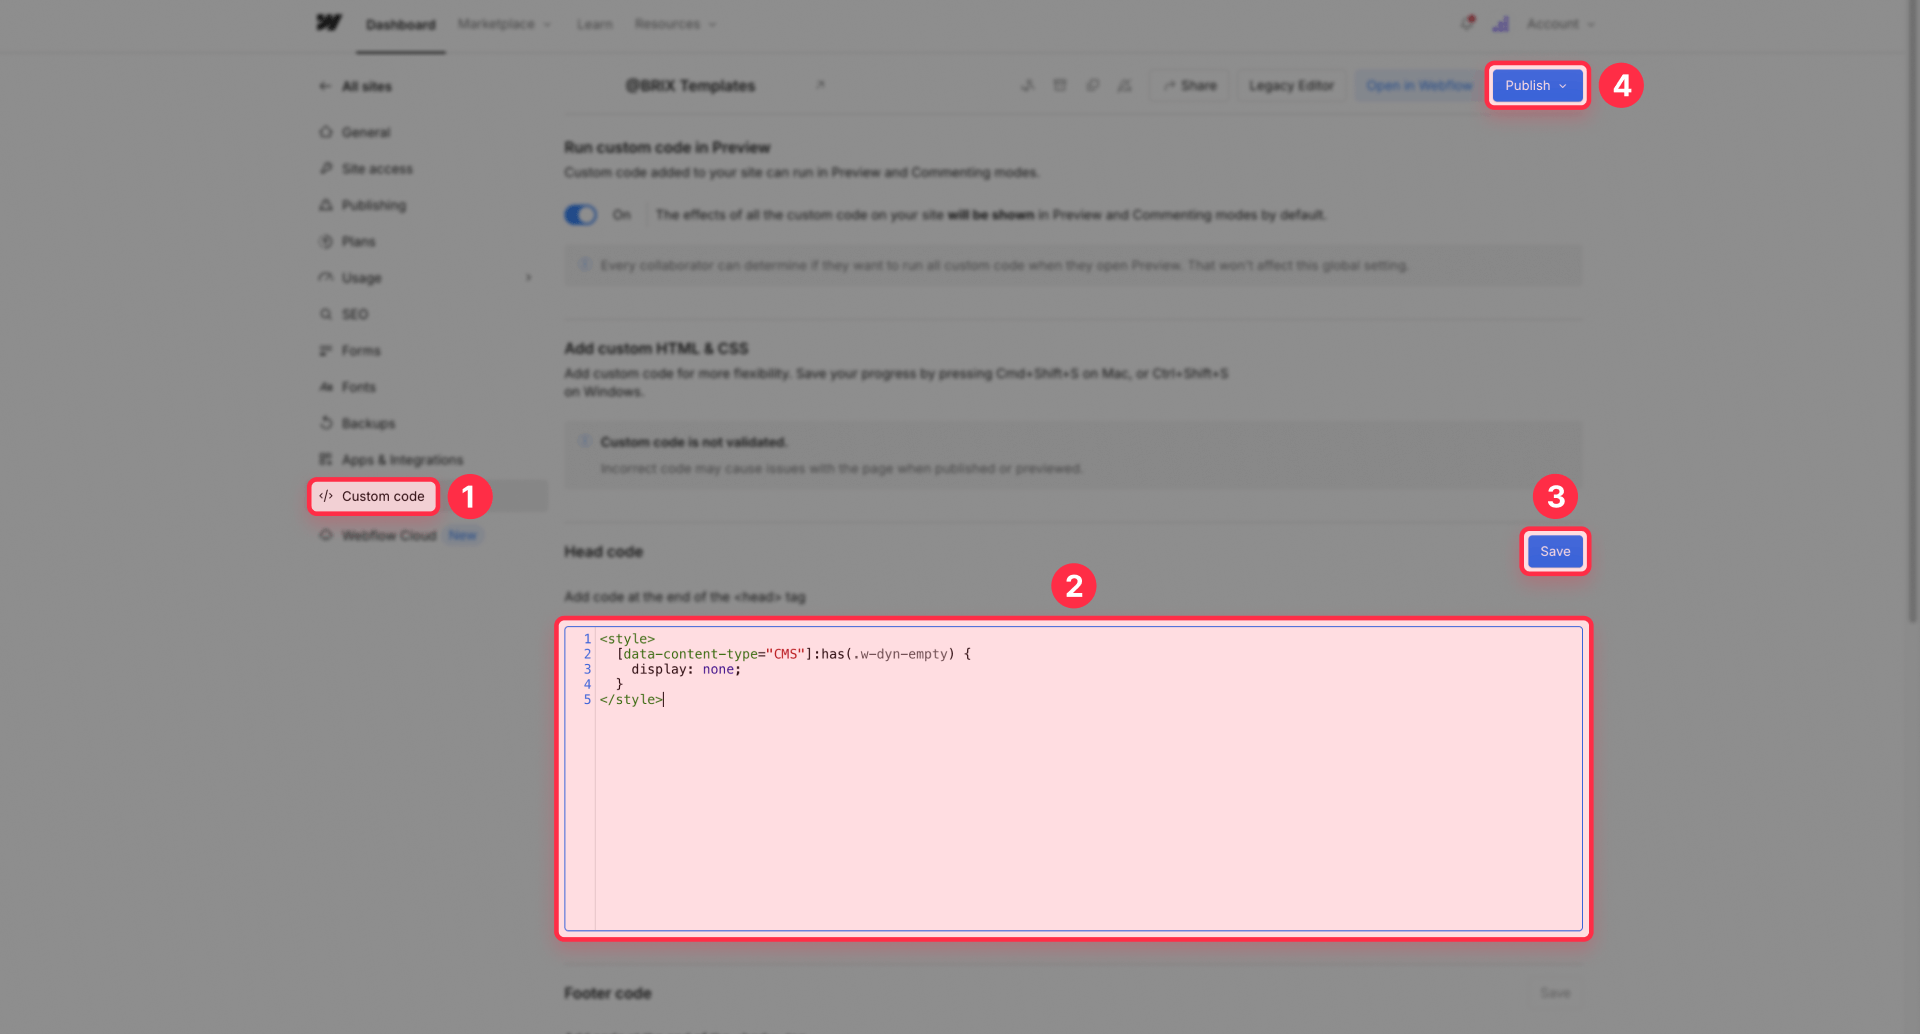Open Site access settings

point(377,169)
